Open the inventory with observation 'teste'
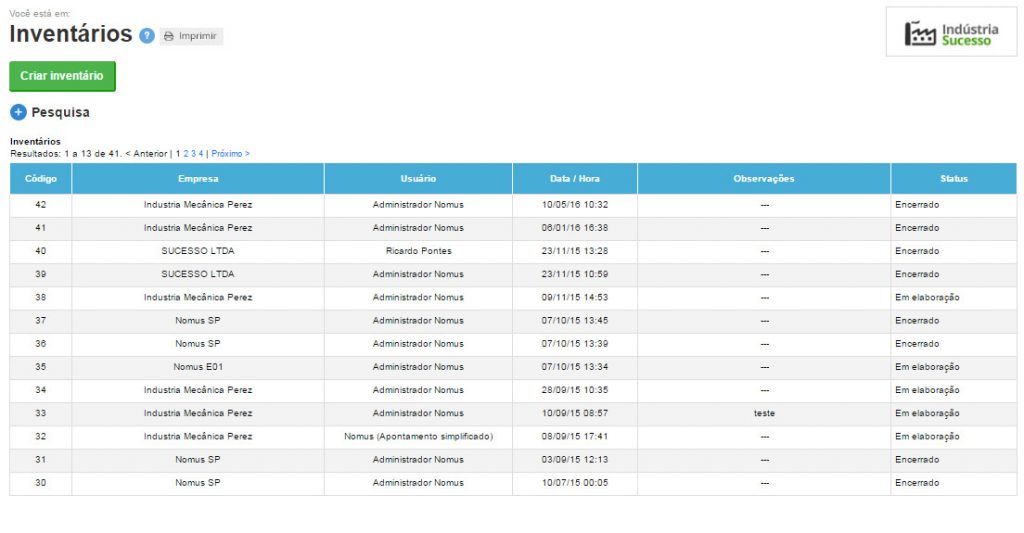The height and width of the screenshot is (533, 1024). [x=764, y=413]
